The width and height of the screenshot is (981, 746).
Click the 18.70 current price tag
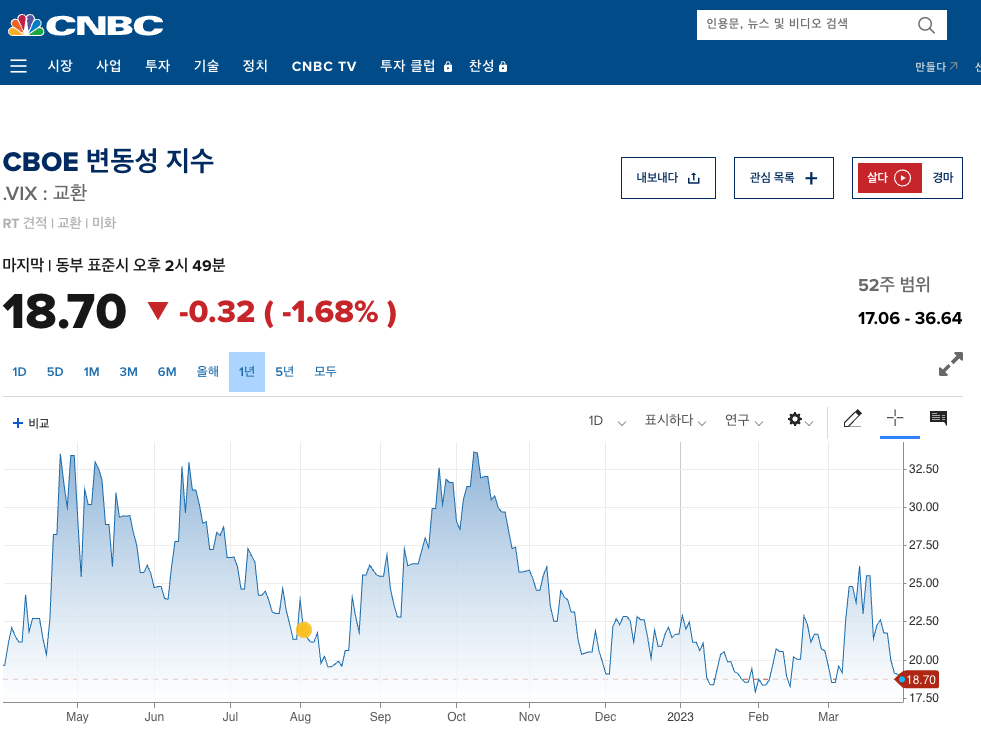918,680
